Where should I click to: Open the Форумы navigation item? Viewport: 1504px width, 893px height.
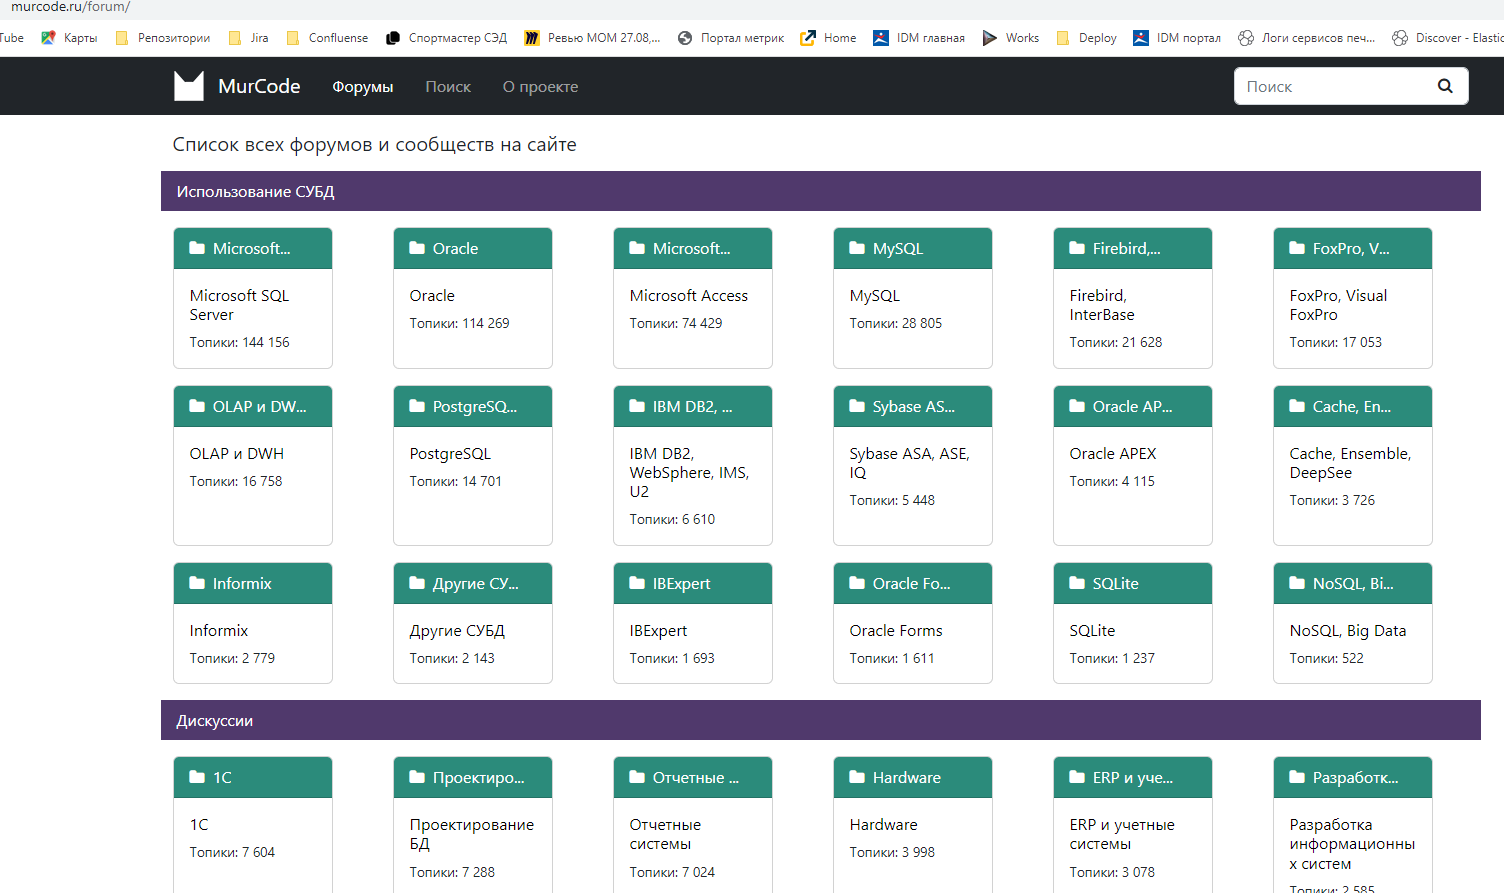coord(362,87)
